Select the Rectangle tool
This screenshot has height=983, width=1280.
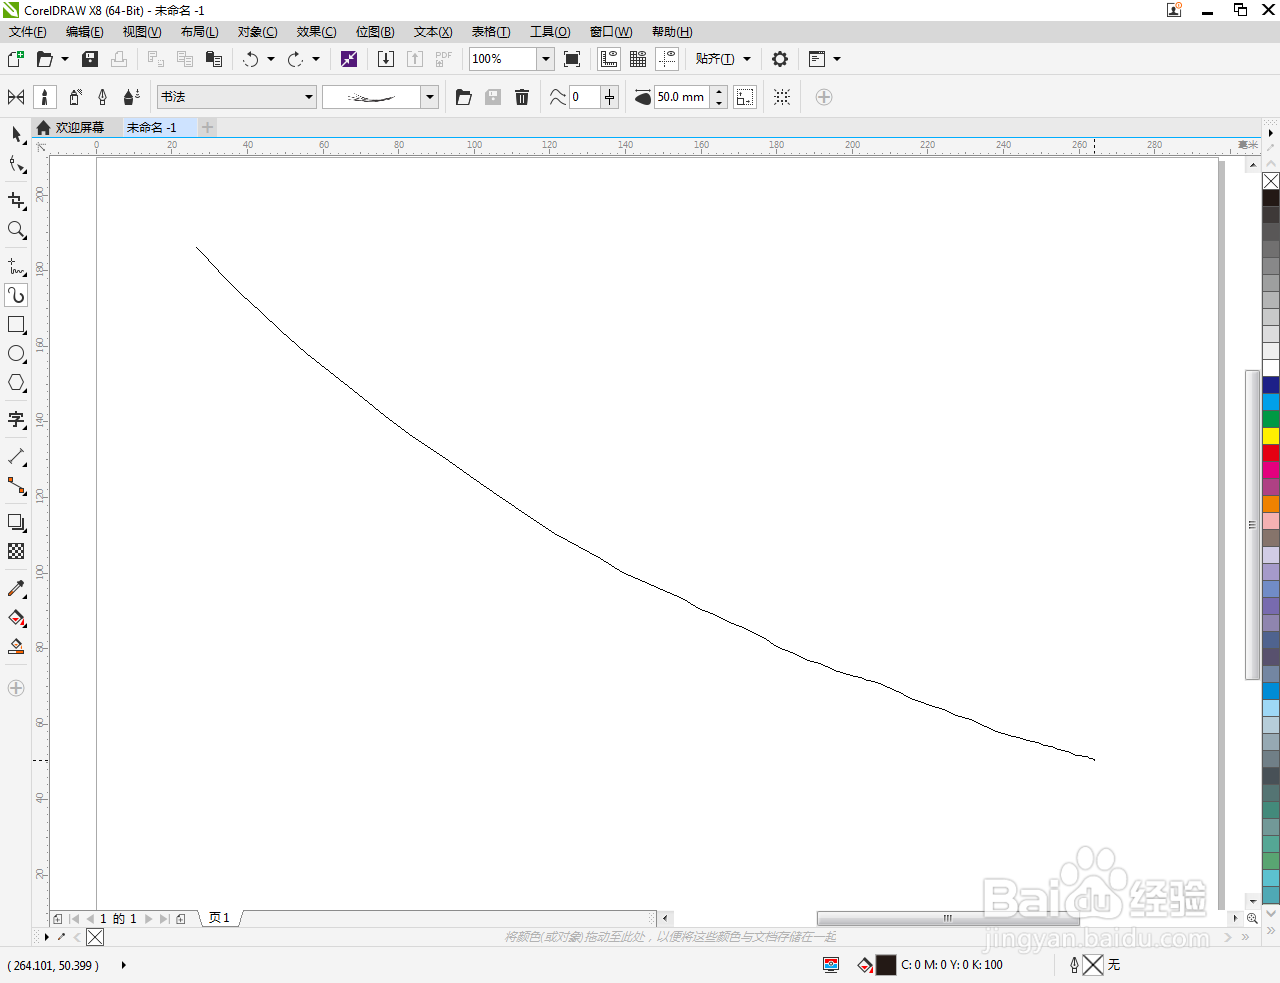[16, 325]
